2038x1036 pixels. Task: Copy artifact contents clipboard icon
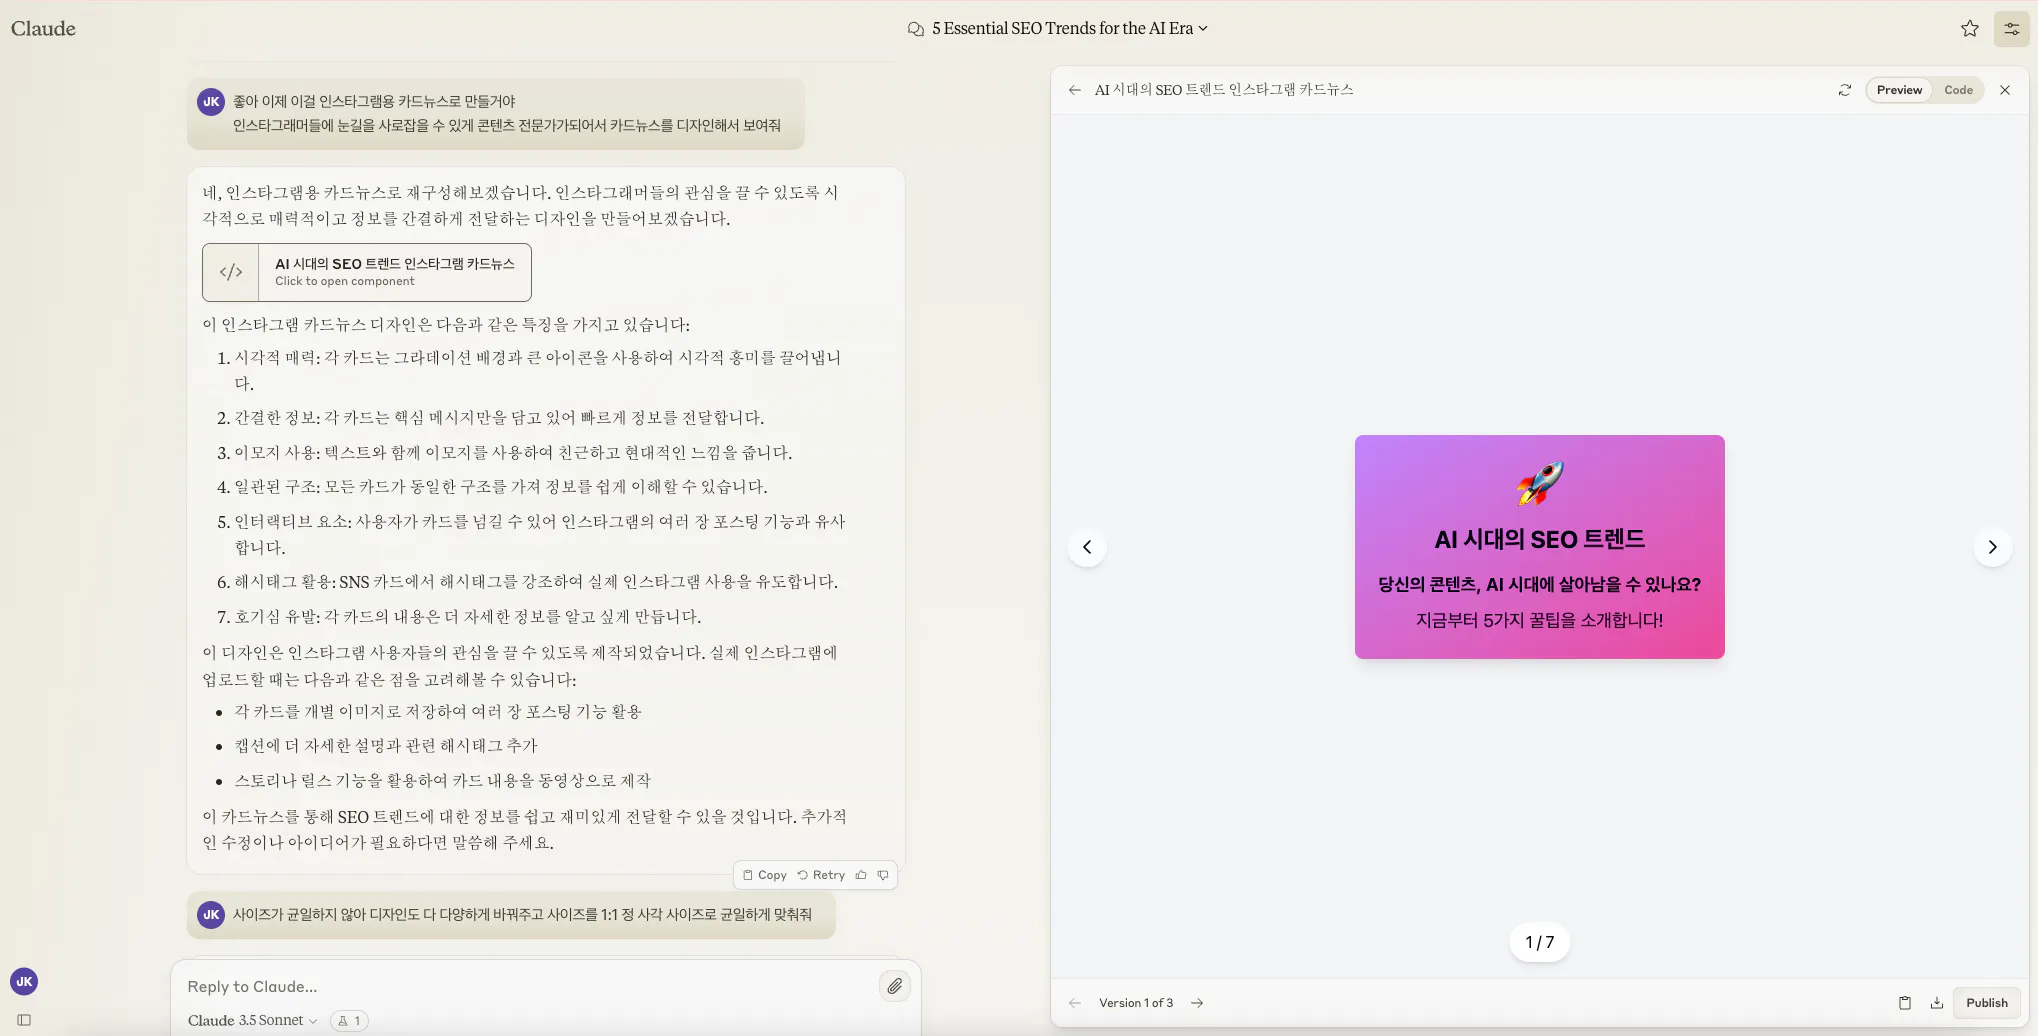point(1904,1003)
